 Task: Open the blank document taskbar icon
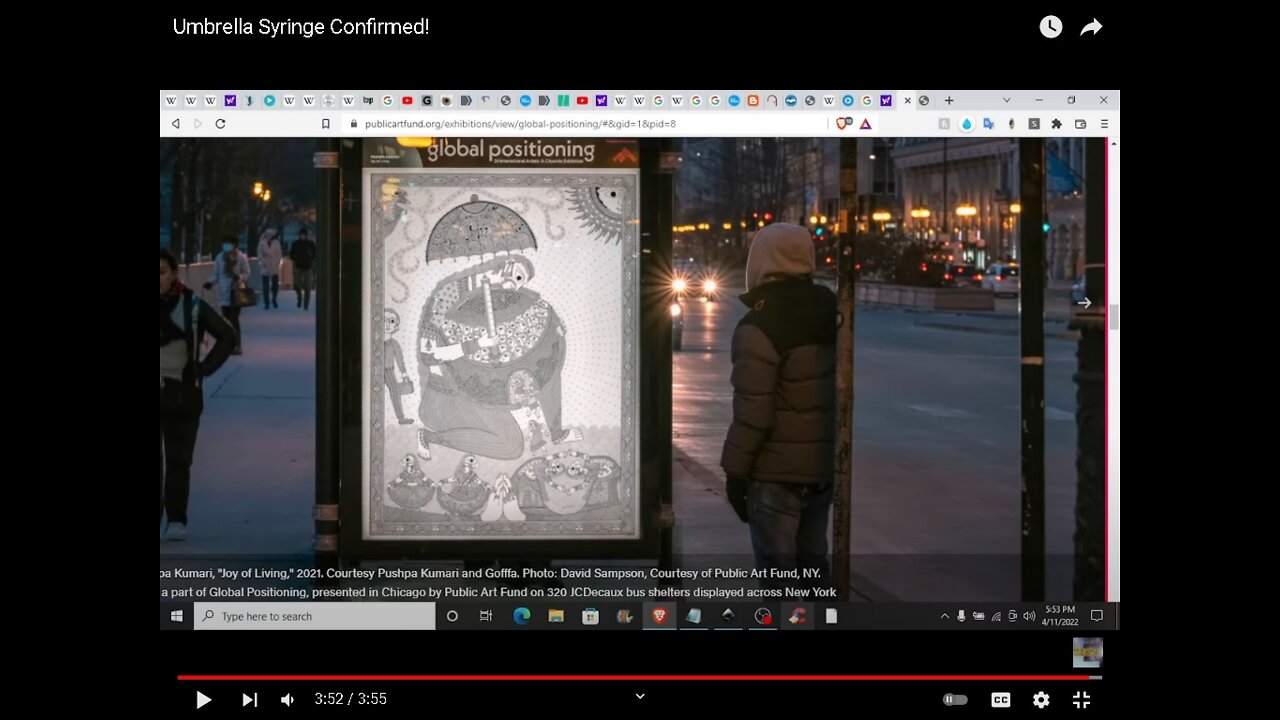tap(831, 616)
